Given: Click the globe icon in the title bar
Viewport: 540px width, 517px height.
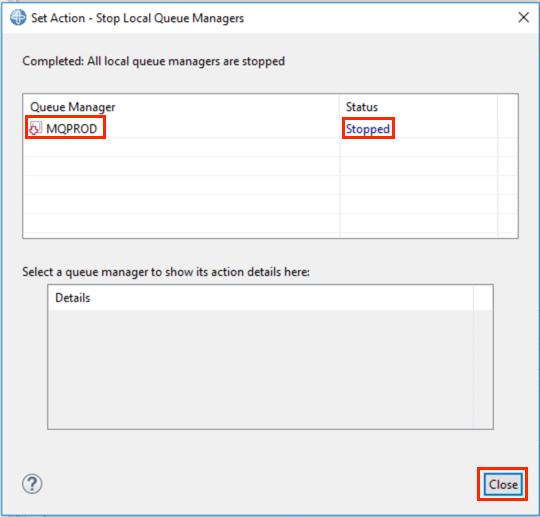Looking at the screenshot, I should point(18,17).
